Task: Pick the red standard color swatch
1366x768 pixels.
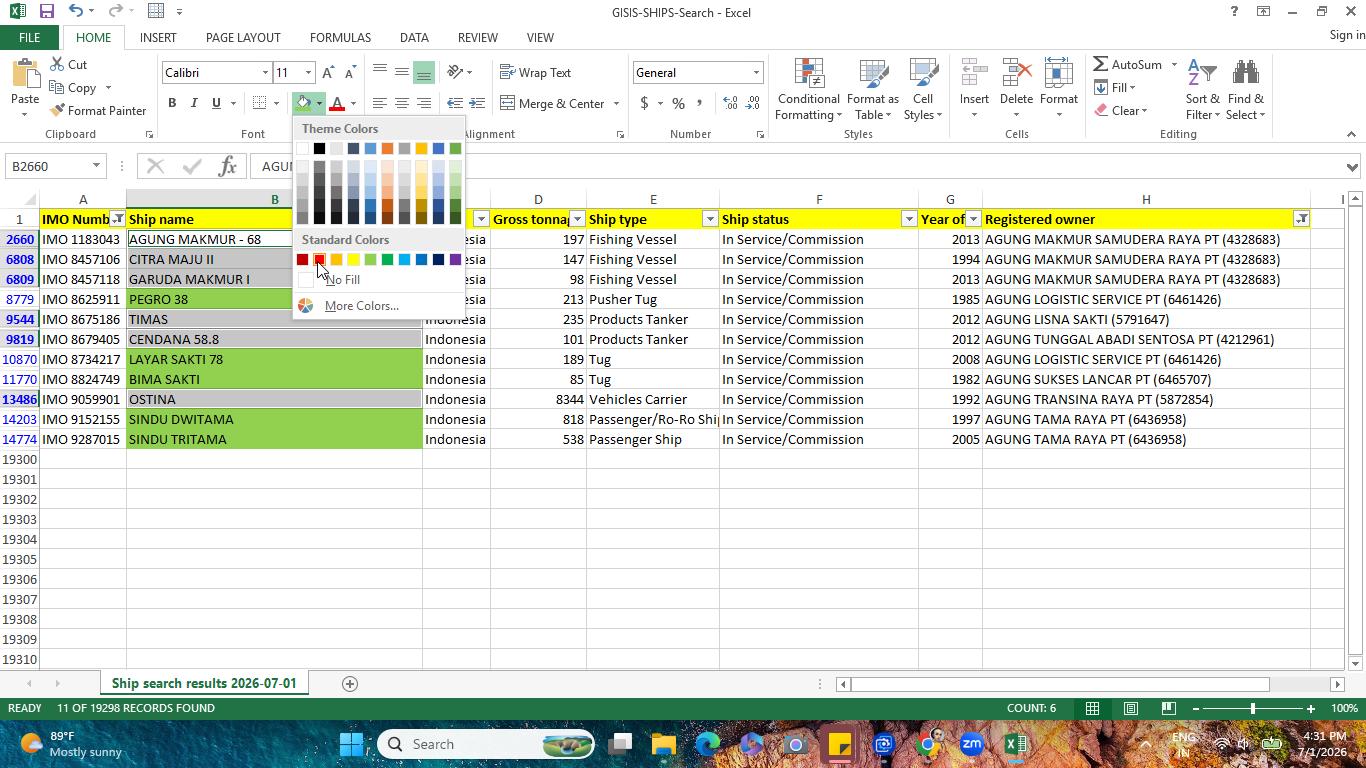Action: pyautogui.click(x=319, y=260)
